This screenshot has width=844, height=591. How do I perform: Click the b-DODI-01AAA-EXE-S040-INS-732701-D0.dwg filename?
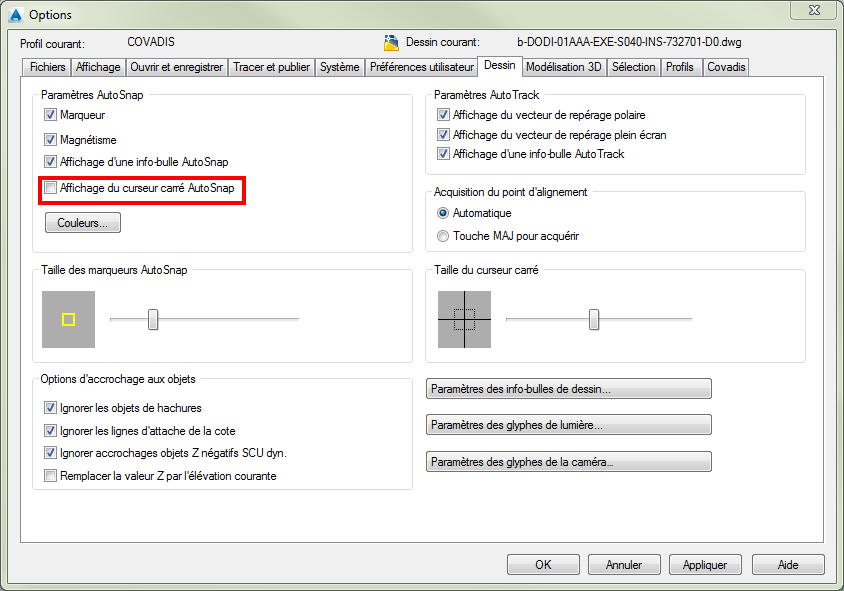(629, 42)
